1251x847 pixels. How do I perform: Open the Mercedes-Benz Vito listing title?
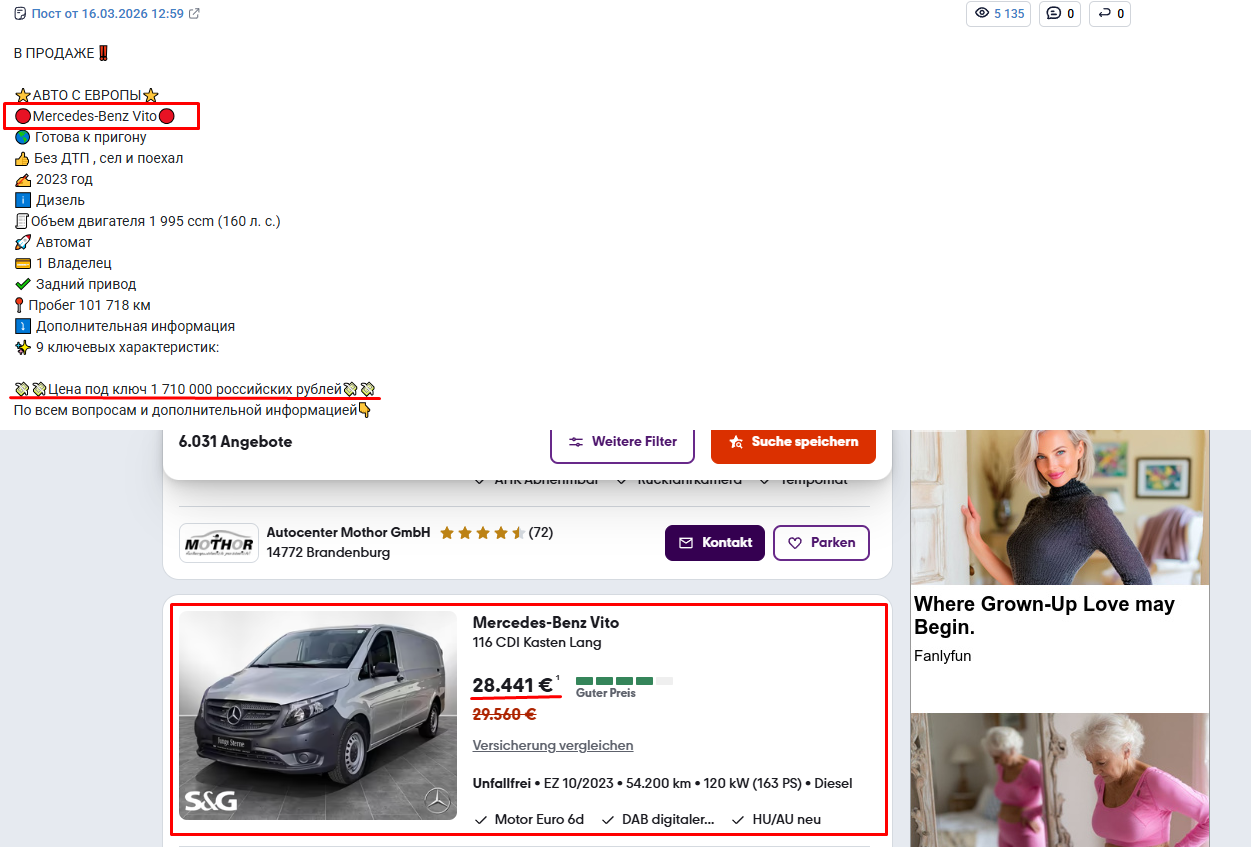point(546,623)
